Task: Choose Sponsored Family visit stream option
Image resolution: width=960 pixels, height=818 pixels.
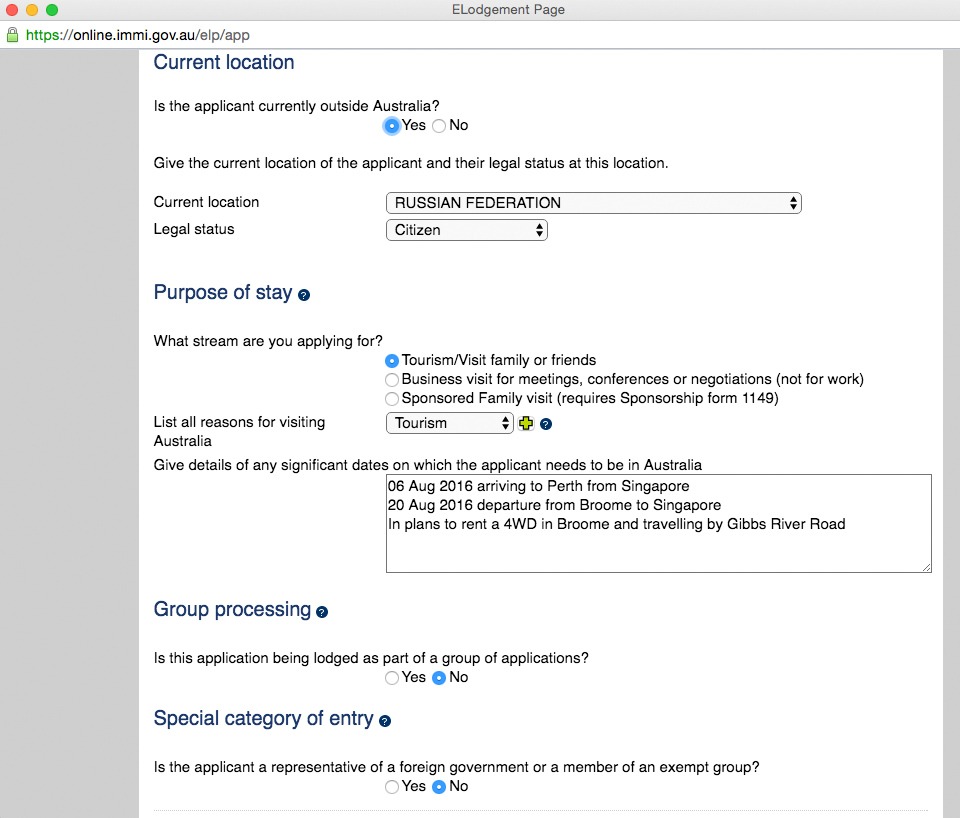Action: pyautogui.click(x=392, y=399)
